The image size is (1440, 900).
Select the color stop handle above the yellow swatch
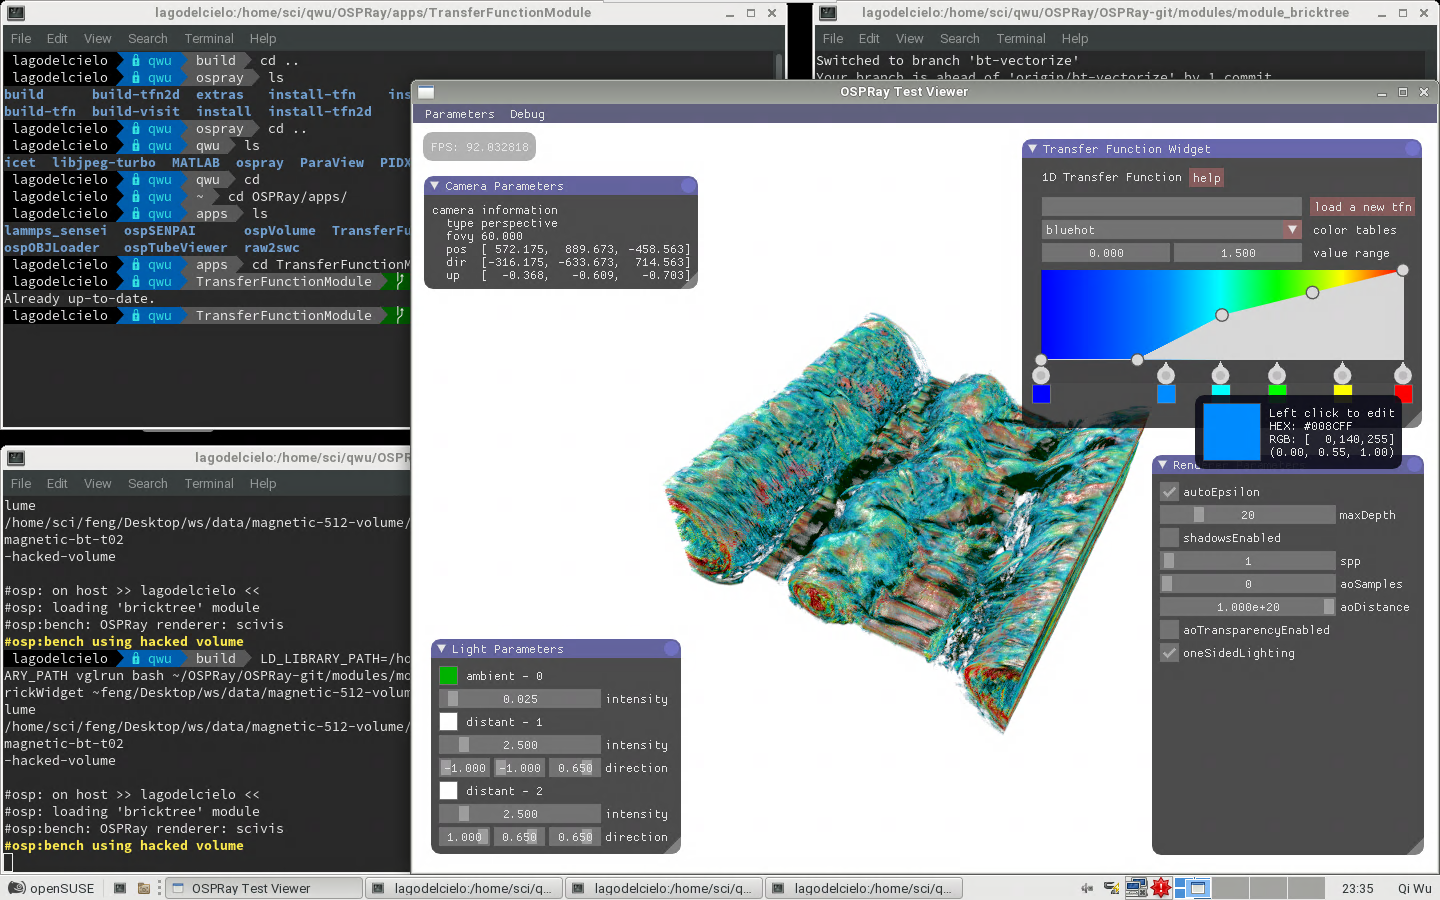coord(1343,375)
